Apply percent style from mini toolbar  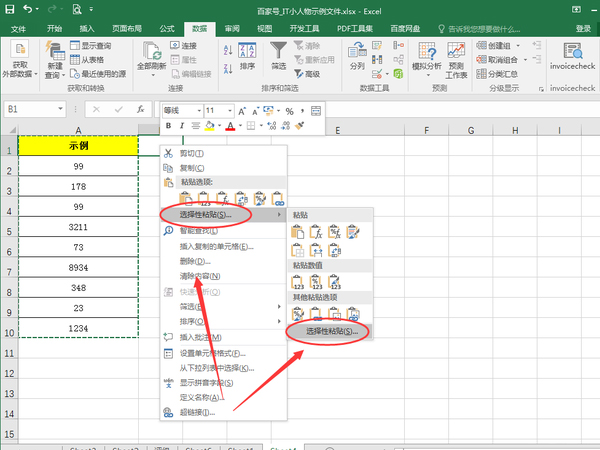[288, 110]
